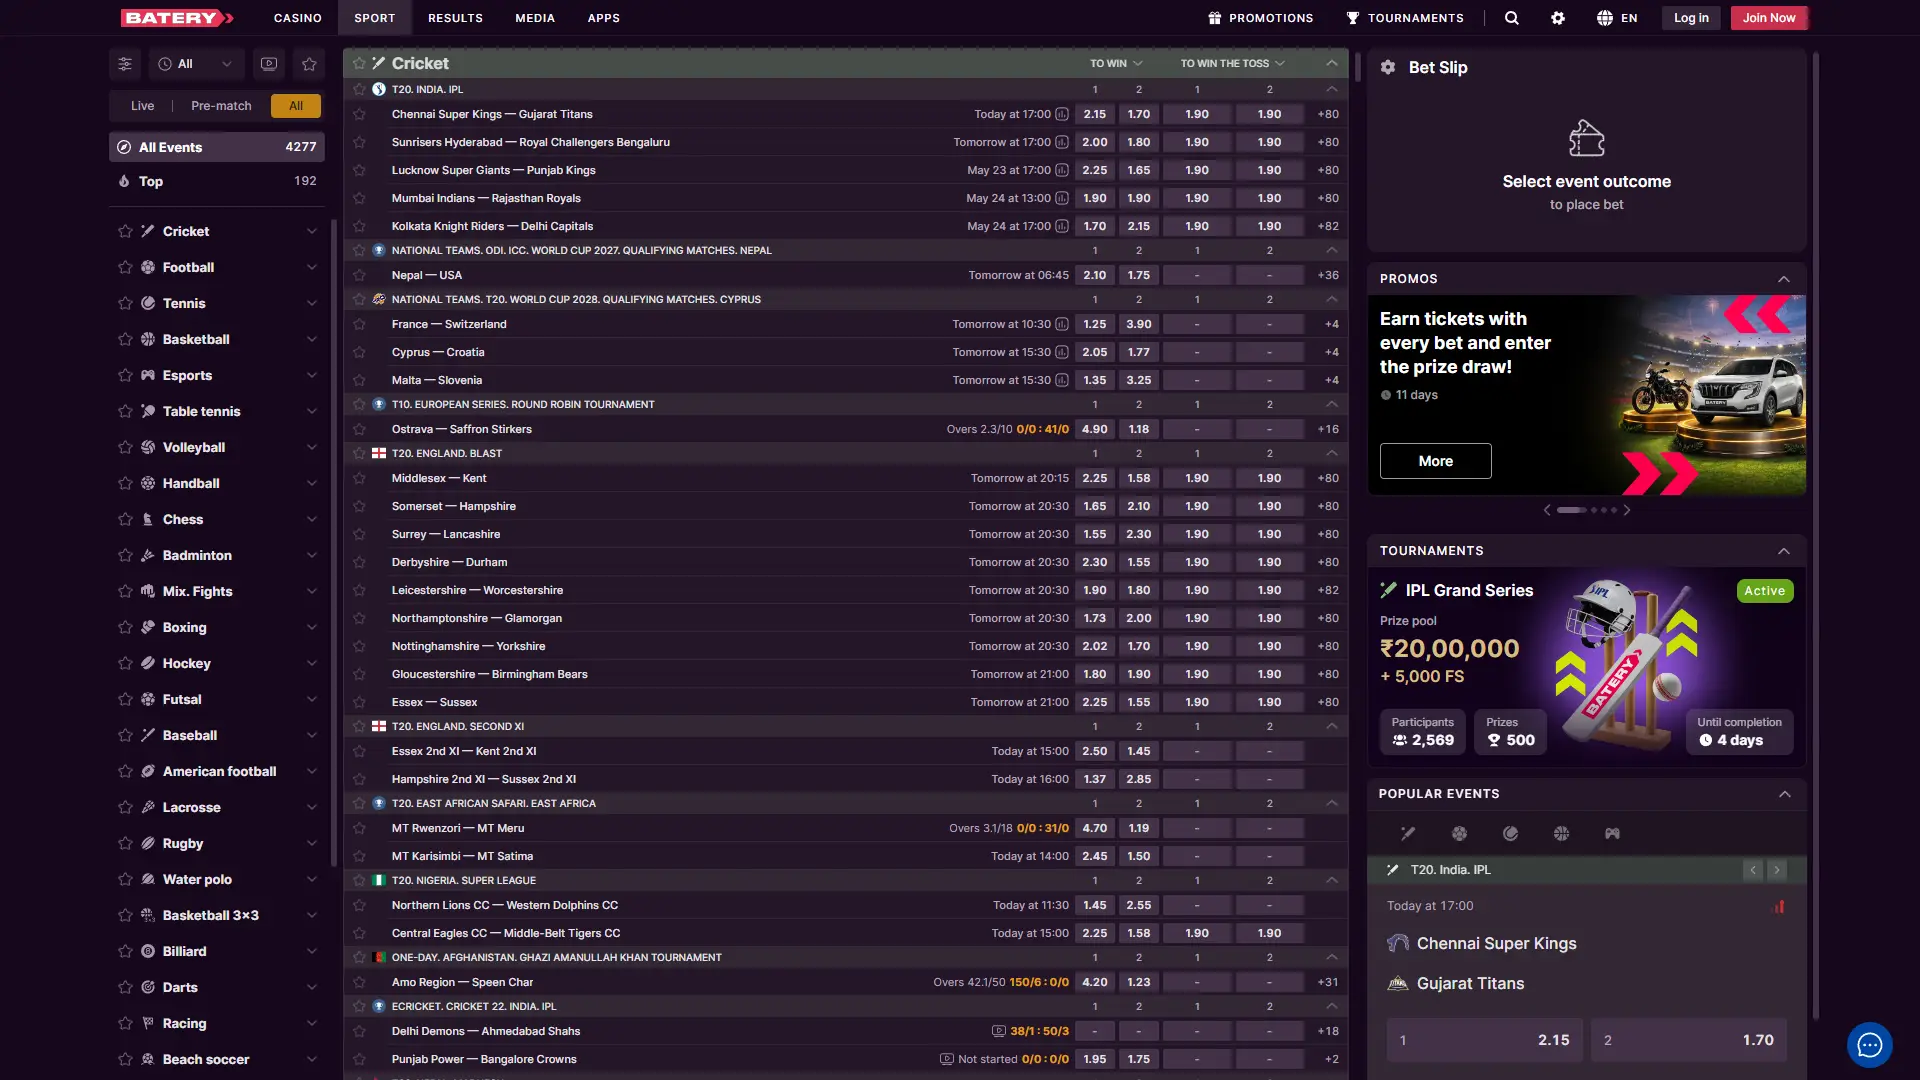Collapse the Tournaments panel
This screenshot has height=1080, width=1920.
point(1784,551)
